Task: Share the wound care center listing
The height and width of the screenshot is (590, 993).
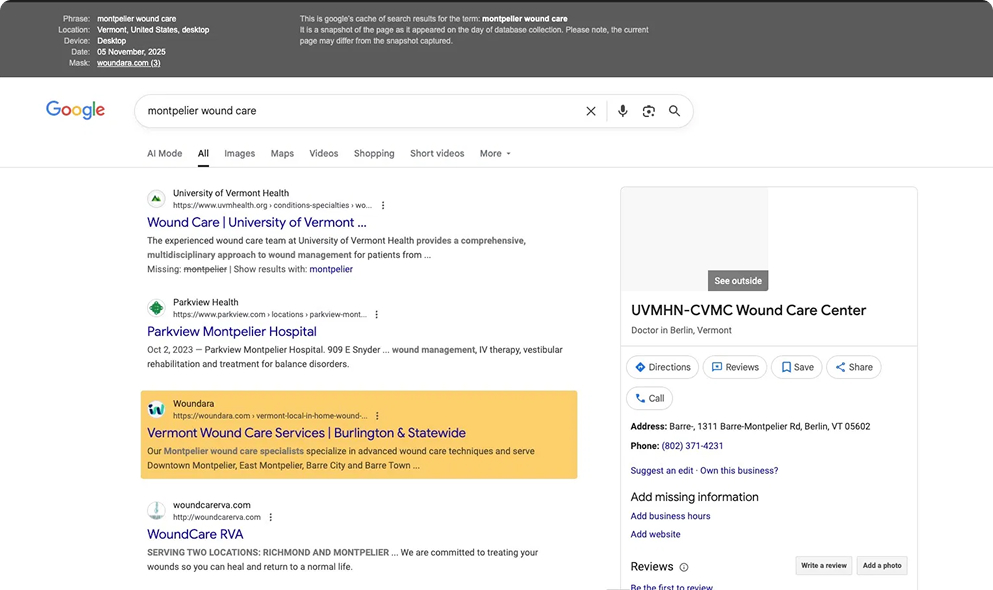Action: coord(854,367)
